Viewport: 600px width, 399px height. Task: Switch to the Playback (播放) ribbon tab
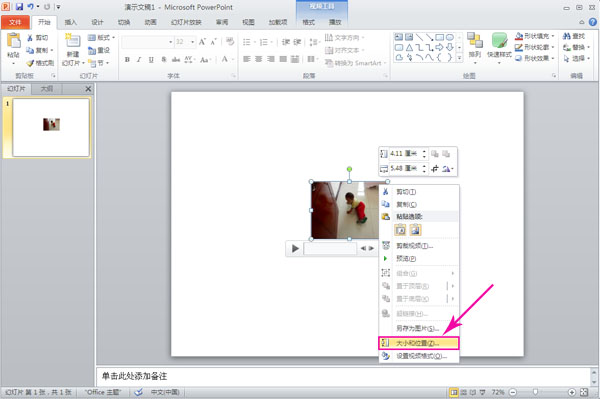[335, 22]
